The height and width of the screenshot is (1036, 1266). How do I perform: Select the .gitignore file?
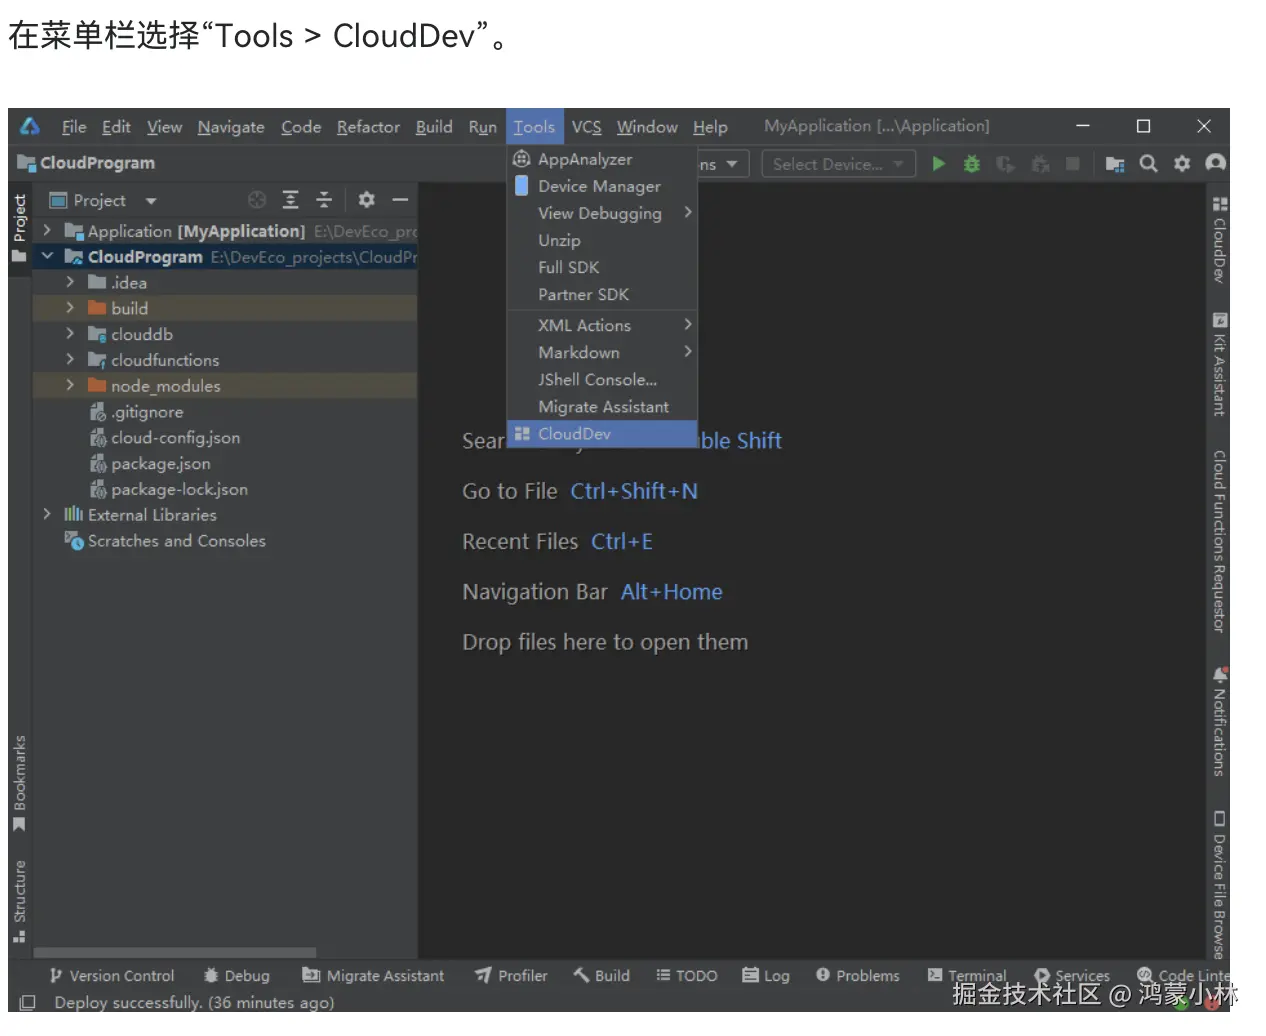click(x=137, y=411)
